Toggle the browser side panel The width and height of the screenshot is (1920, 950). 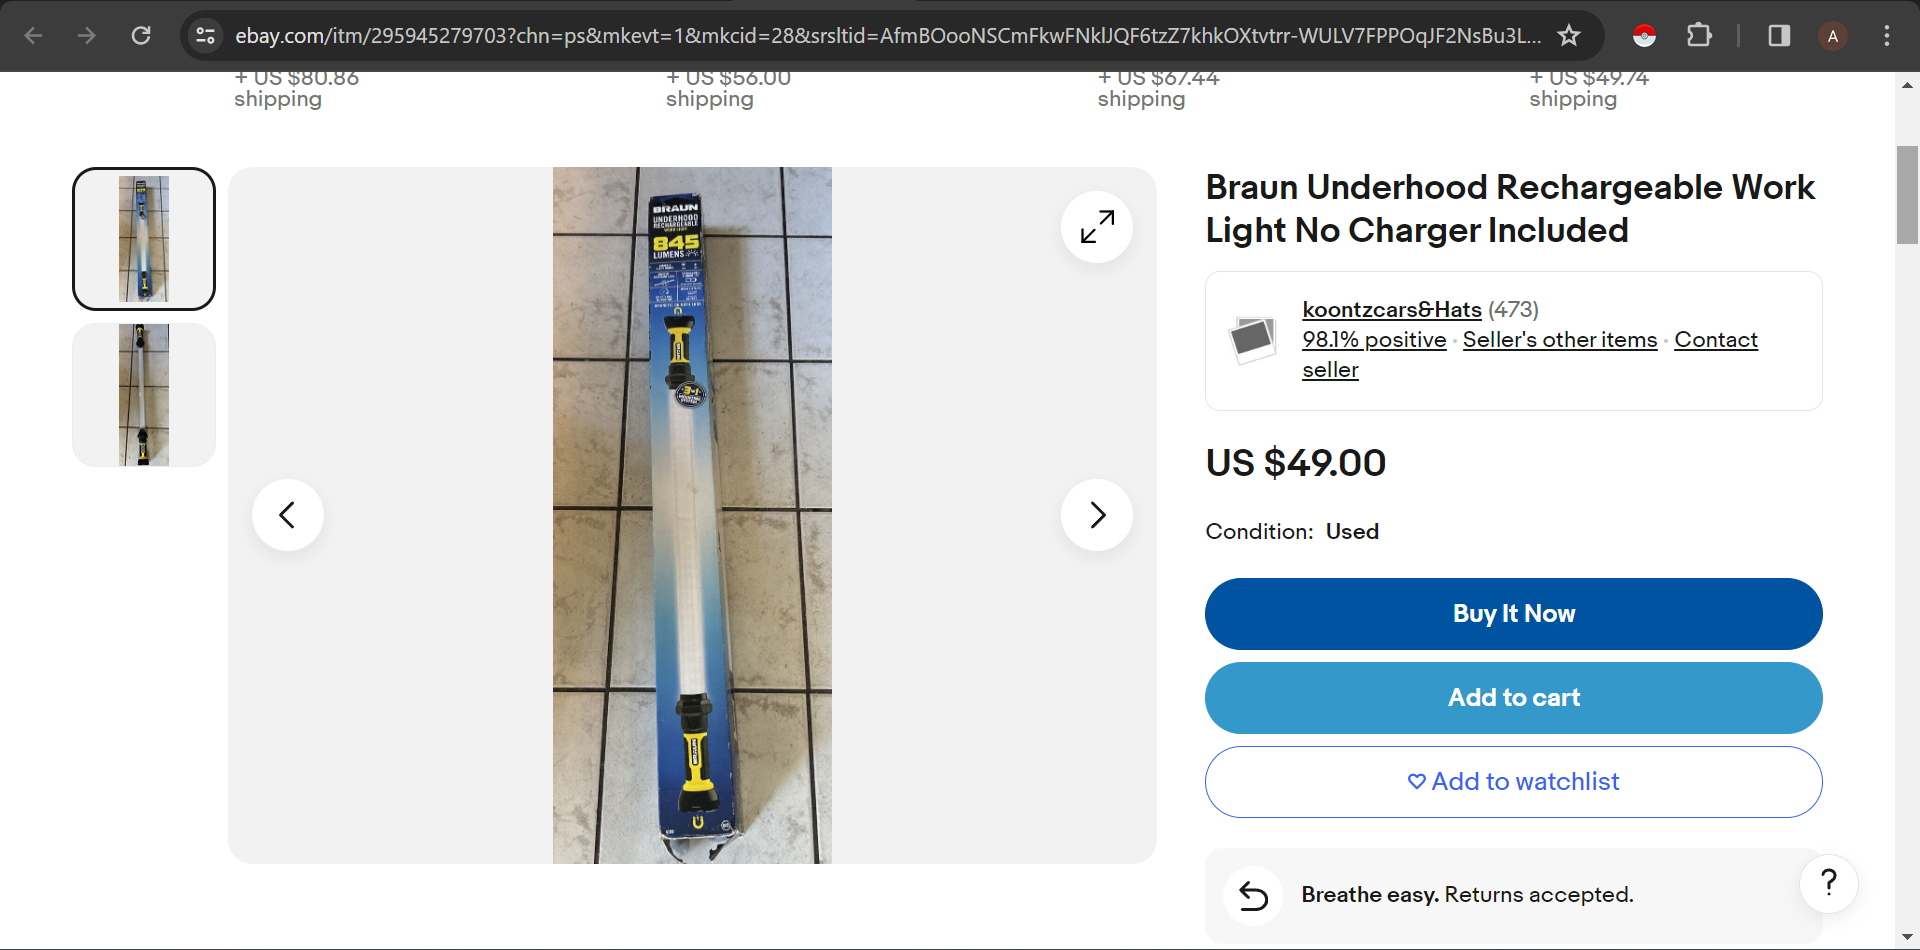click(1779, 36)
